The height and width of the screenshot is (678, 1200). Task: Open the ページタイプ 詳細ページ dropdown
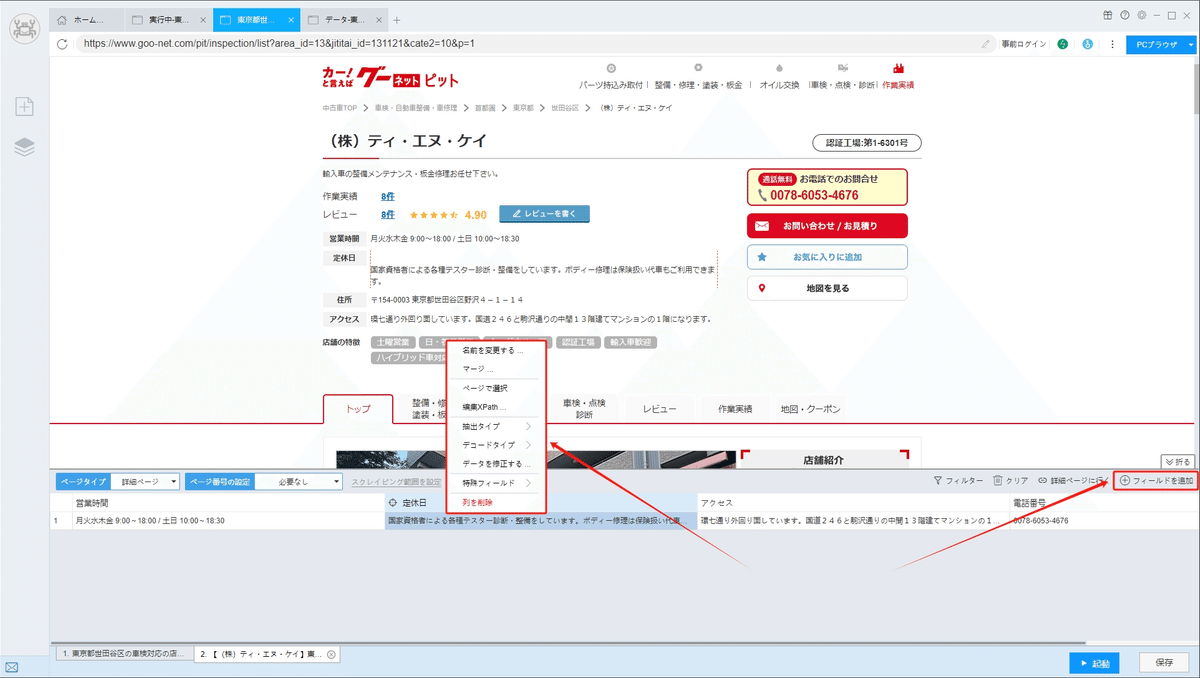point(145,481)
